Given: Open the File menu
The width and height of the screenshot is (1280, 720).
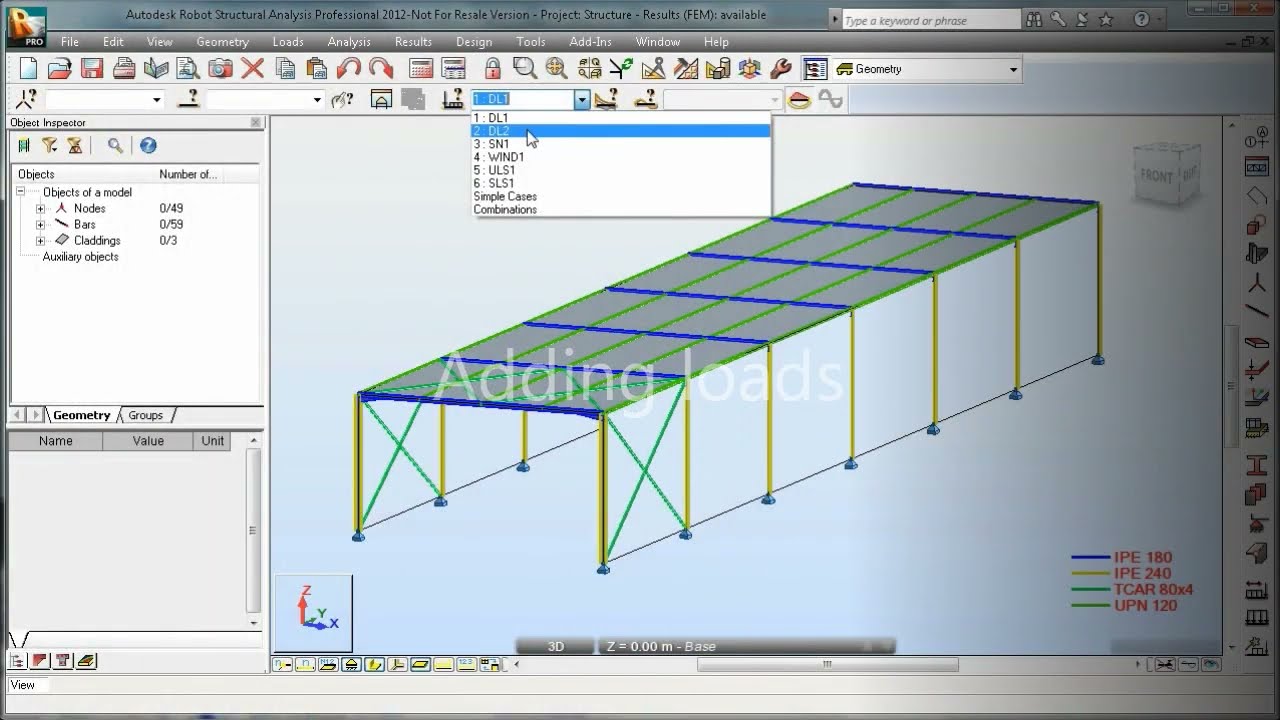Looking at the screenshot, I should coord(69,42).
